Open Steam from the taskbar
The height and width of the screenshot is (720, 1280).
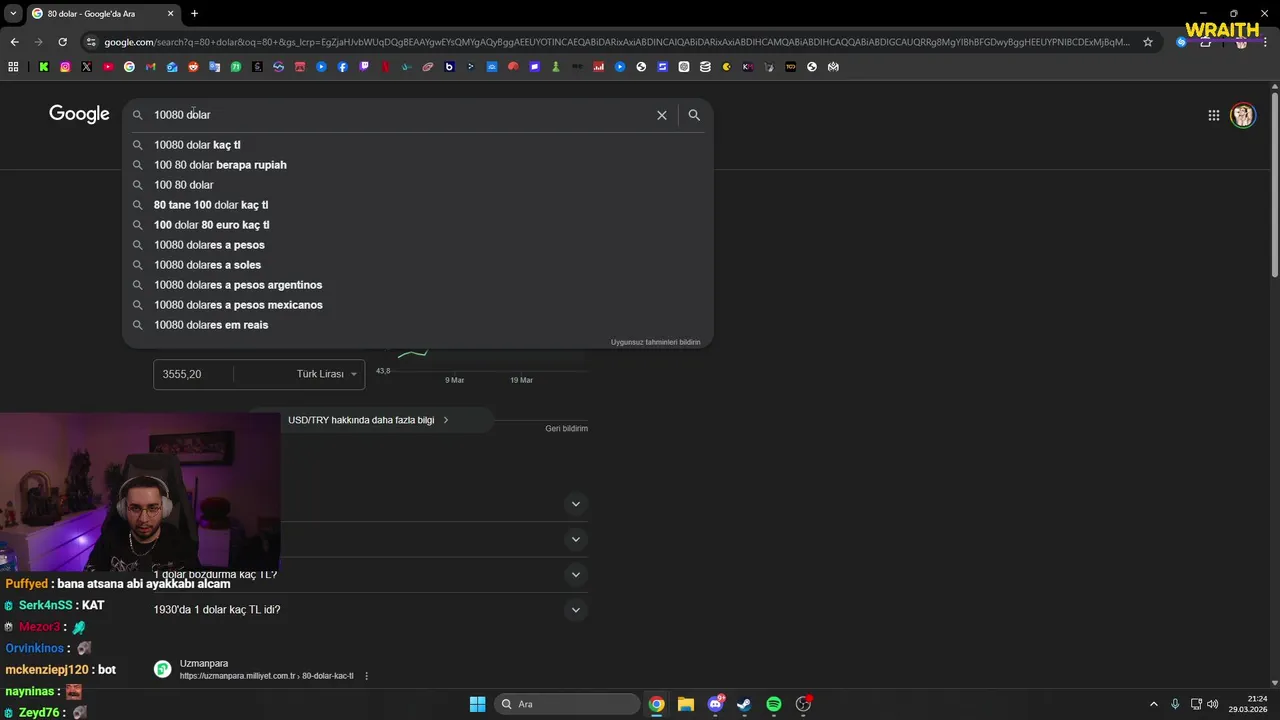(x=744, y=704)
